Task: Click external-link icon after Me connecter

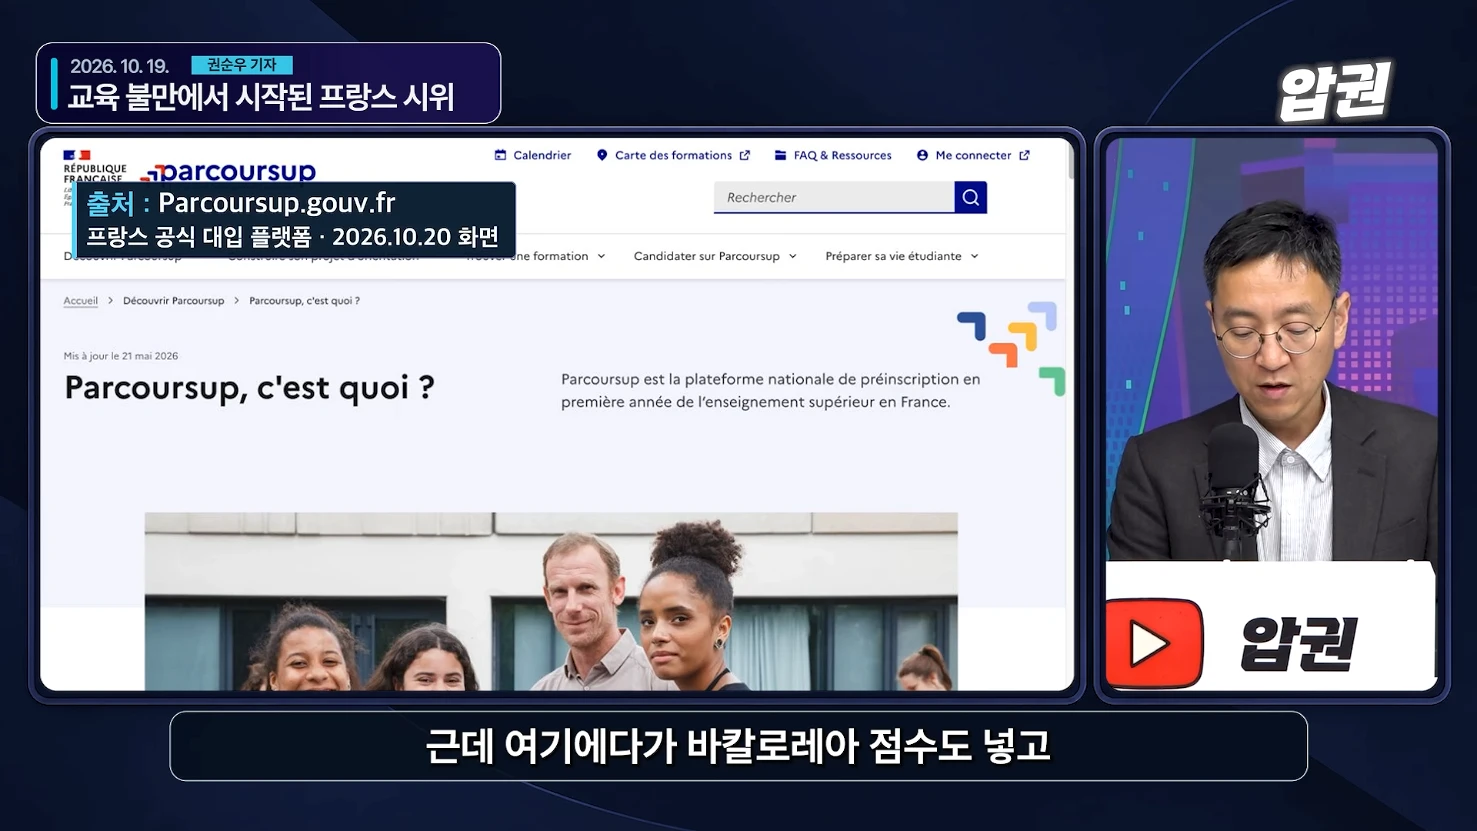Action: tap(1024, 155)
